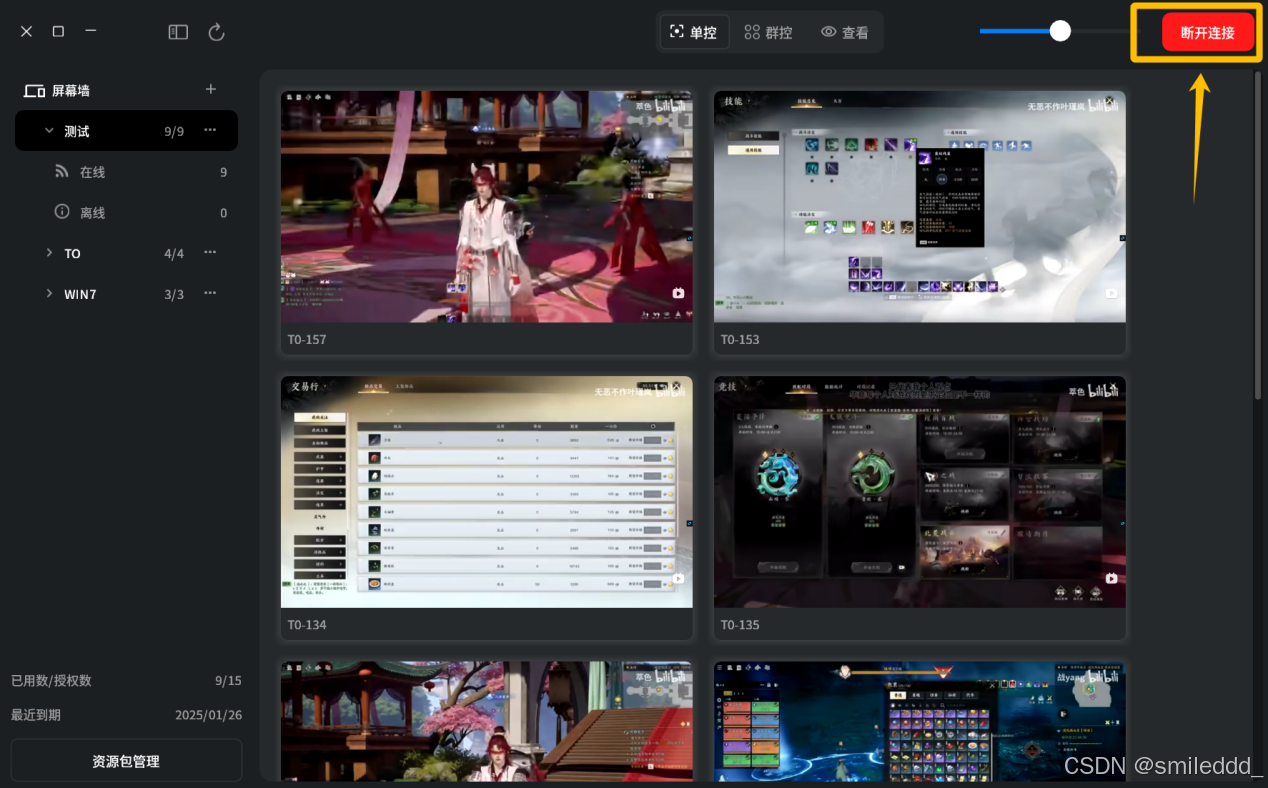Click the 2025/01/26 expiry date
The image size is (1268, 788).
pyautogui.click(x=208, y=715)
